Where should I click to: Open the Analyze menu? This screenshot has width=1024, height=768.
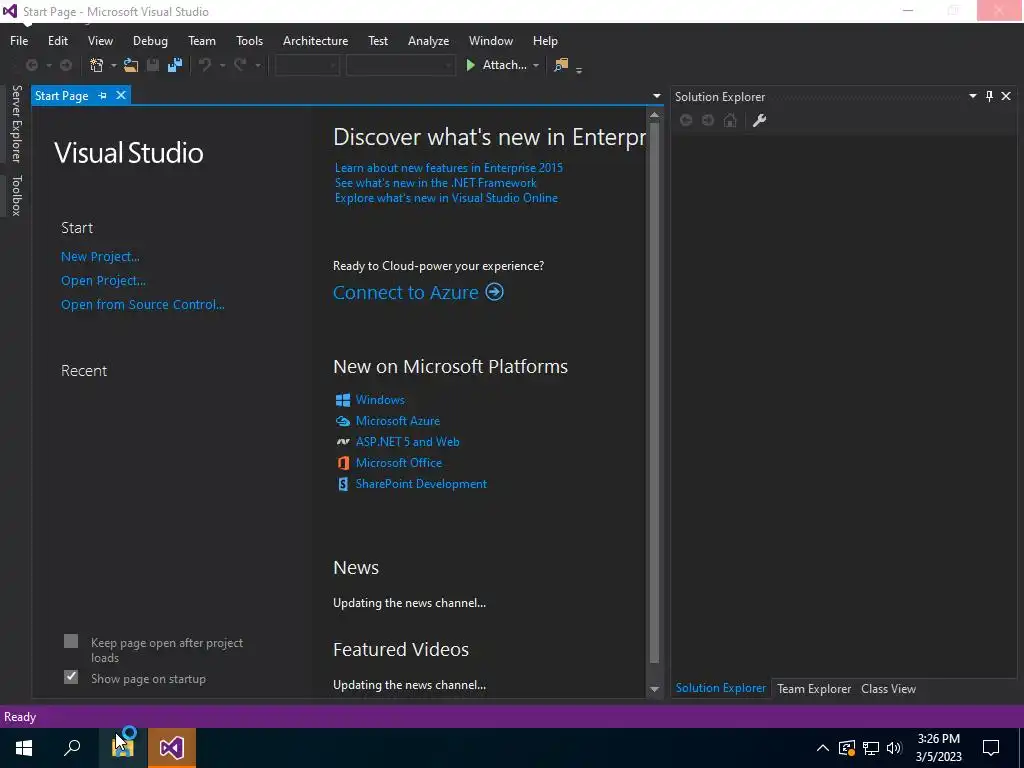click(x=428, y=40)
